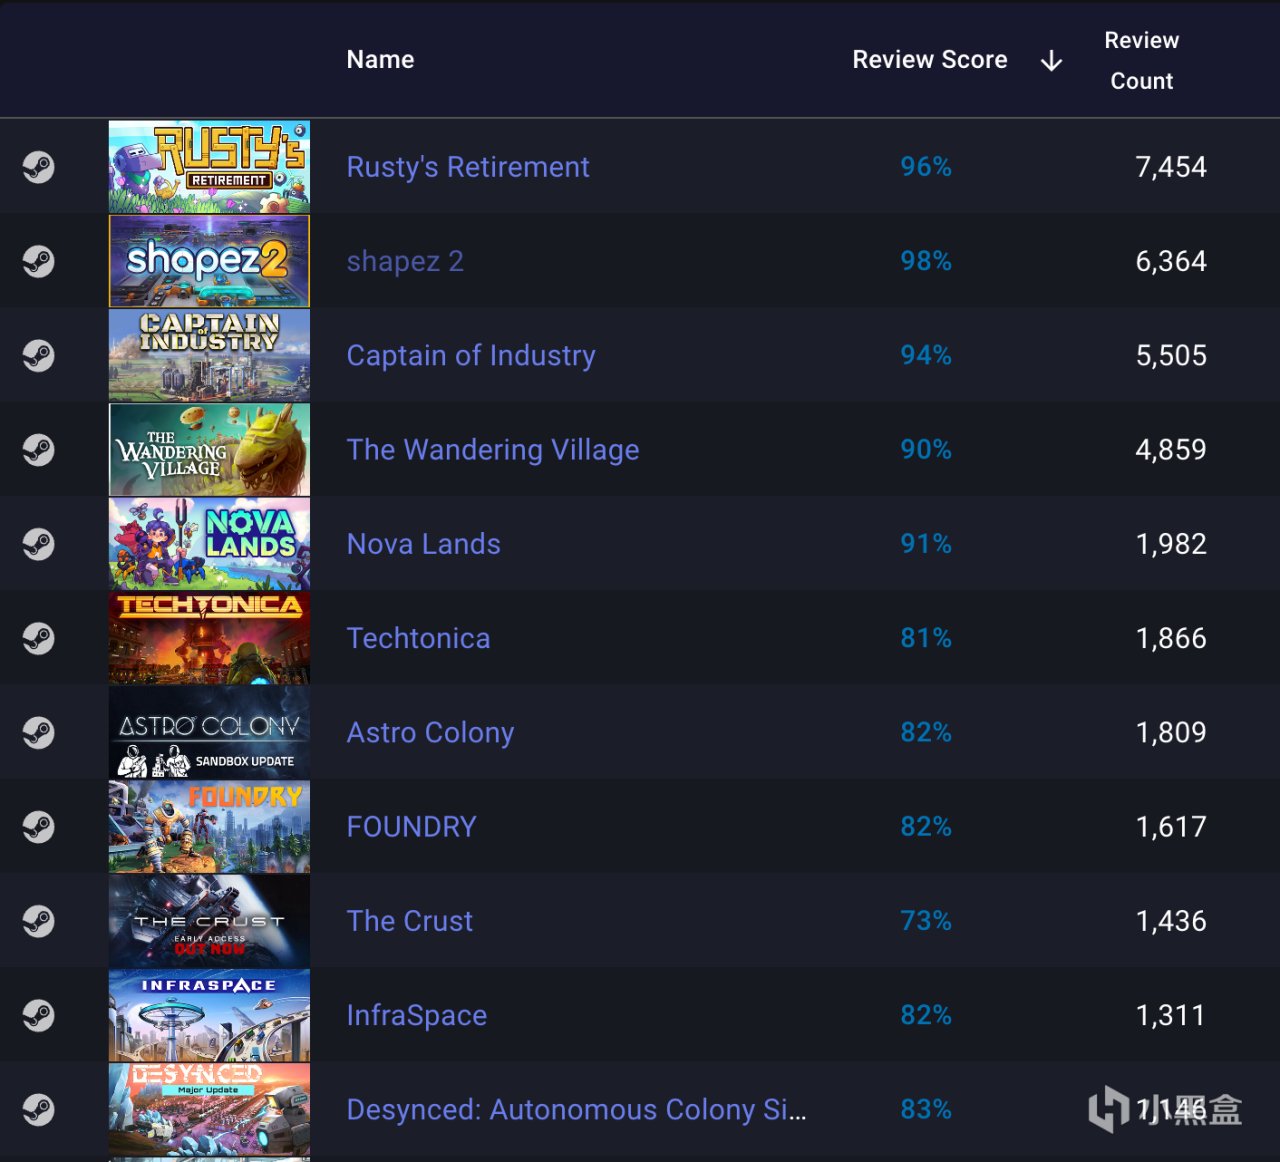Screen dimensions: 1280x1162
Task: Open the Captain of Industry cover image
Action: [209, 356]
